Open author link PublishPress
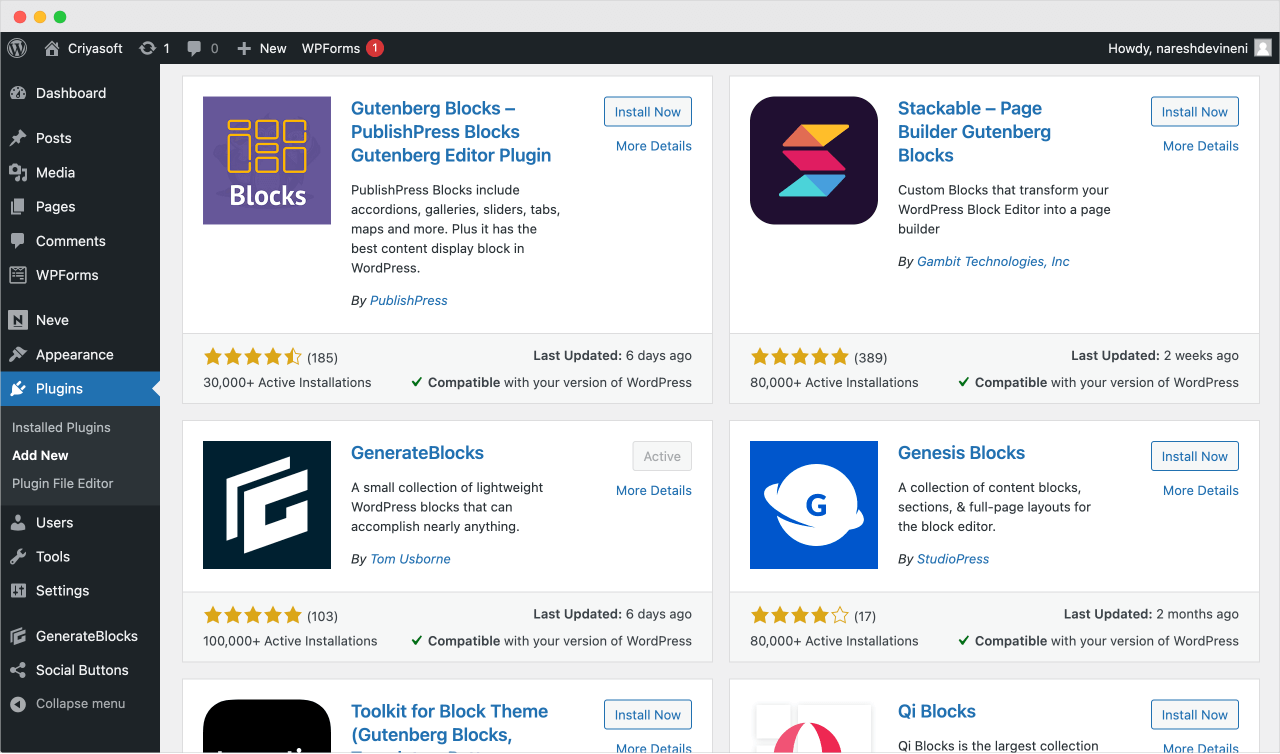This screenshot has width=1280, height=754. (x=409, y=300)
